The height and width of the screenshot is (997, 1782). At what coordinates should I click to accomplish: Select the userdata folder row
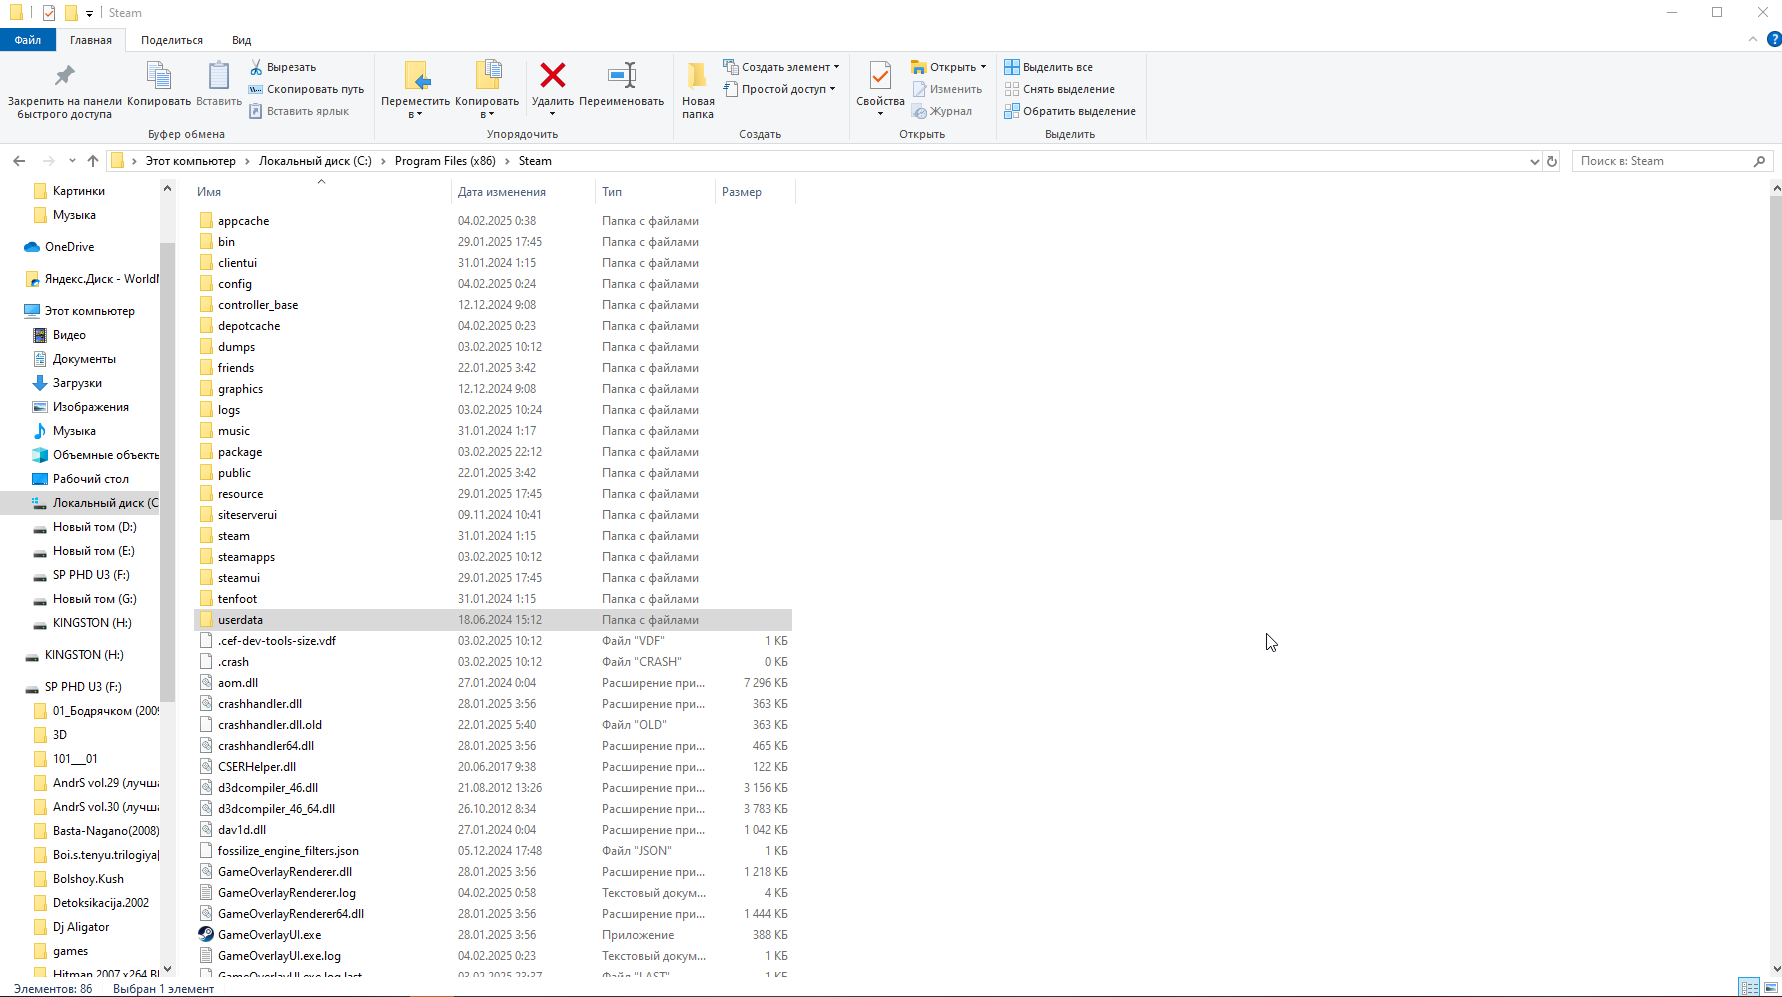pos(493,620)
